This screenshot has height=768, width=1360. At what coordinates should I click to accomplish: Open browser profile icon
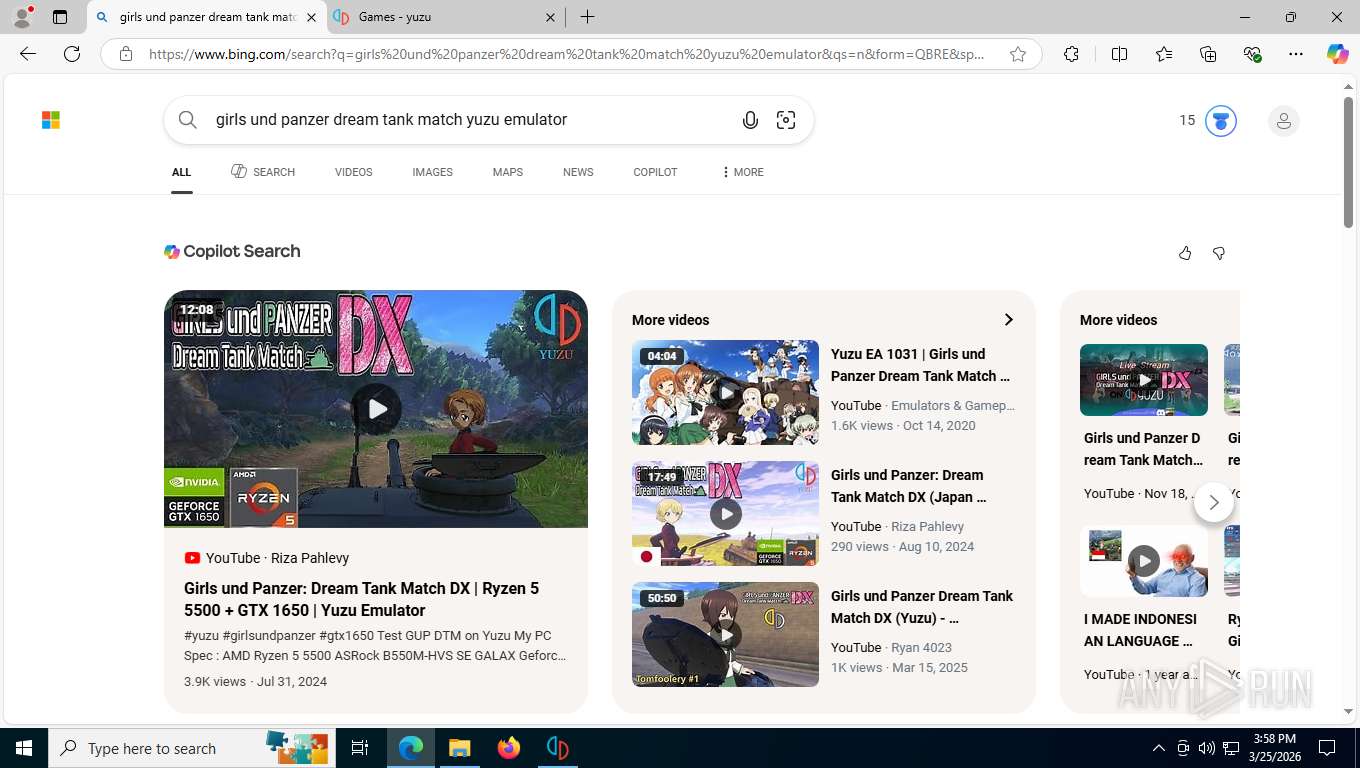point(22,17)
